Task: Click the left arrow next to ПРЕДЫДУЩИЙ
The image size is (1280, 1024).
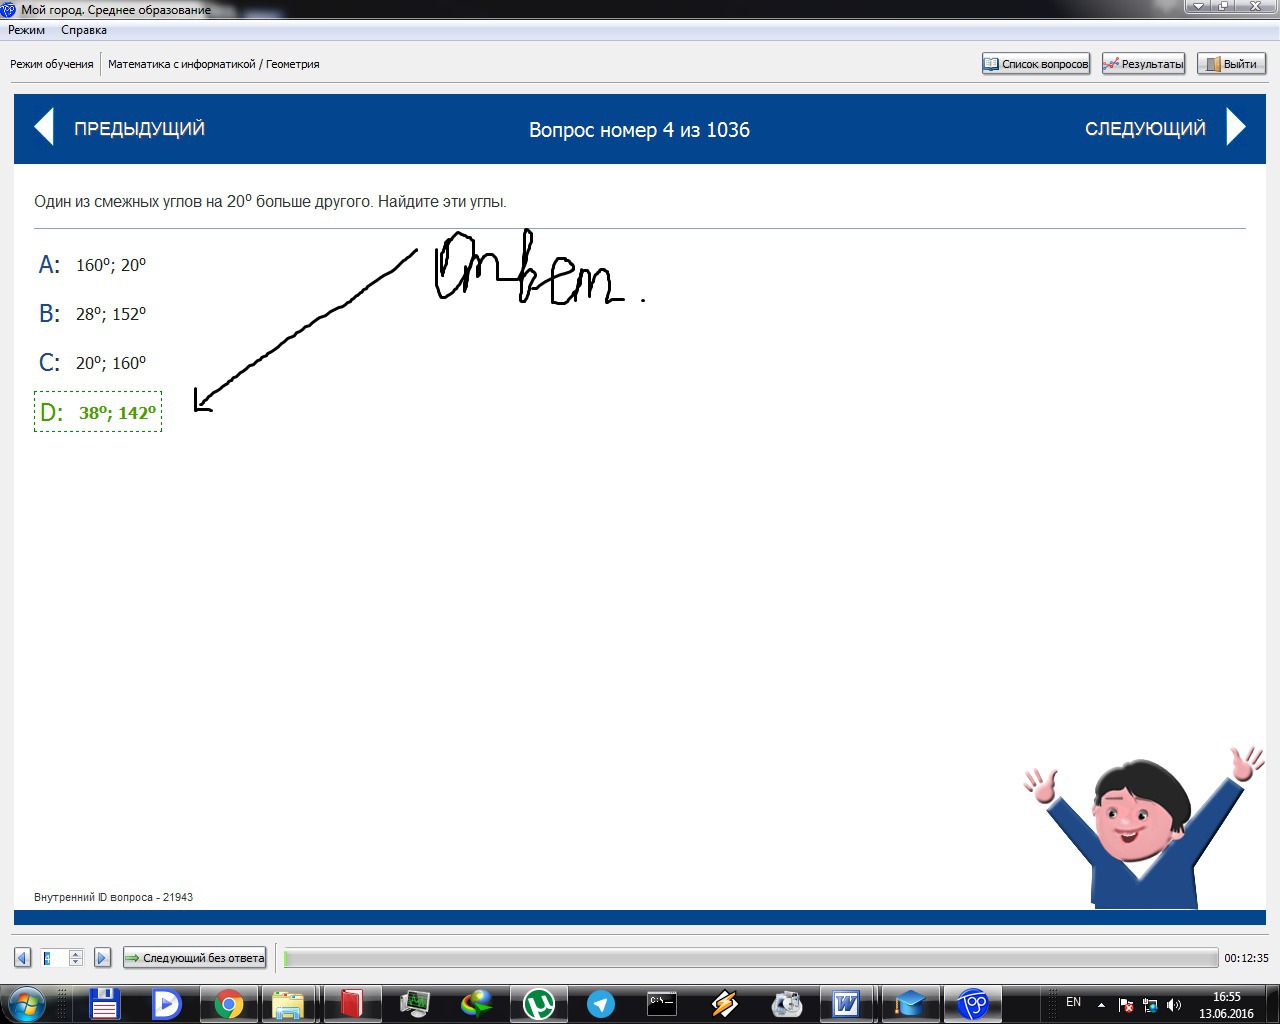Action: (x=44, y=128)
